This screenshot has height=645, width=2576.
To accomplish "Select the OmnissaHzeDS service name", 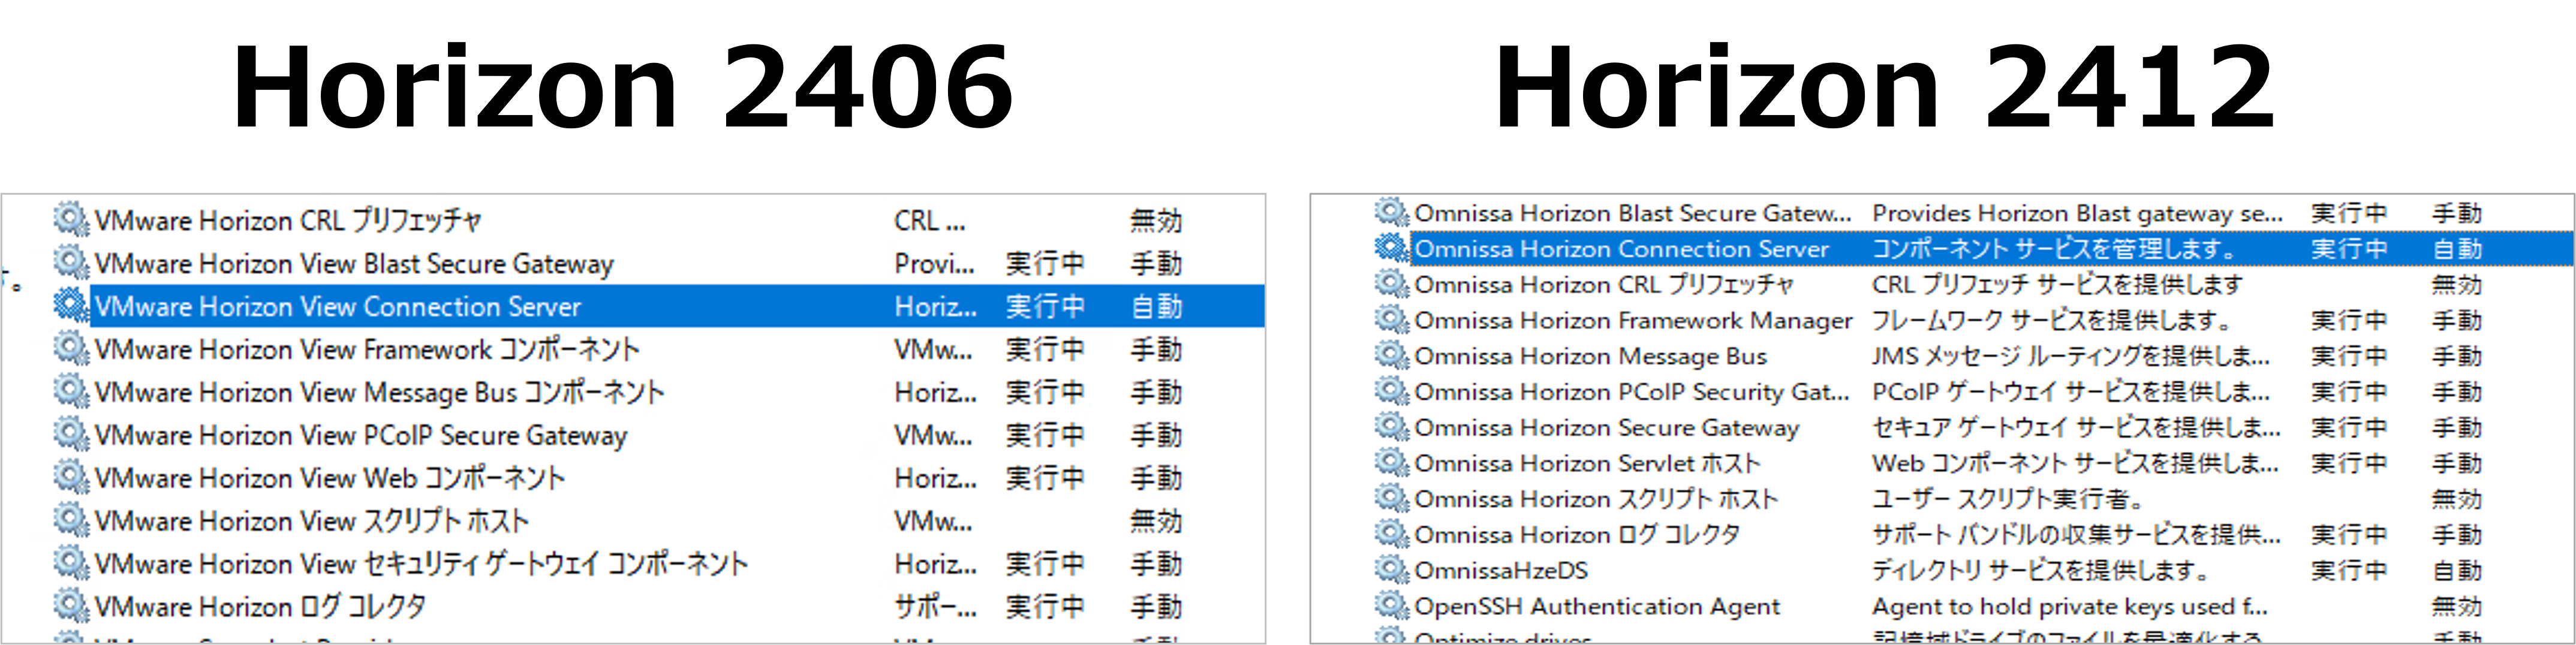I will 1501,571.
